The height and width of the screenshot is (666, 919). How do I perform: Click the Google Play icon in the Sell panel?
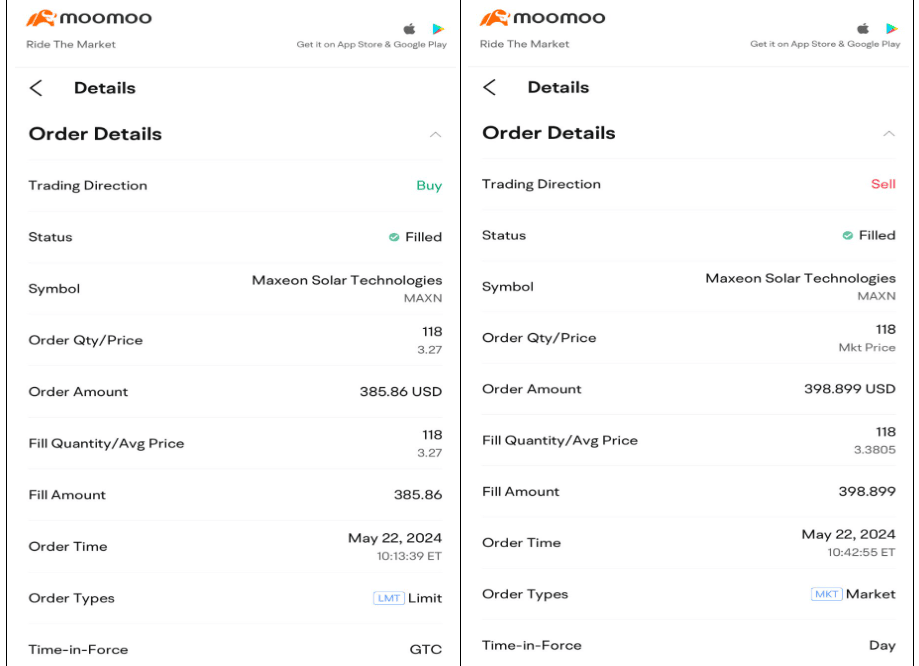pos(892,29)
